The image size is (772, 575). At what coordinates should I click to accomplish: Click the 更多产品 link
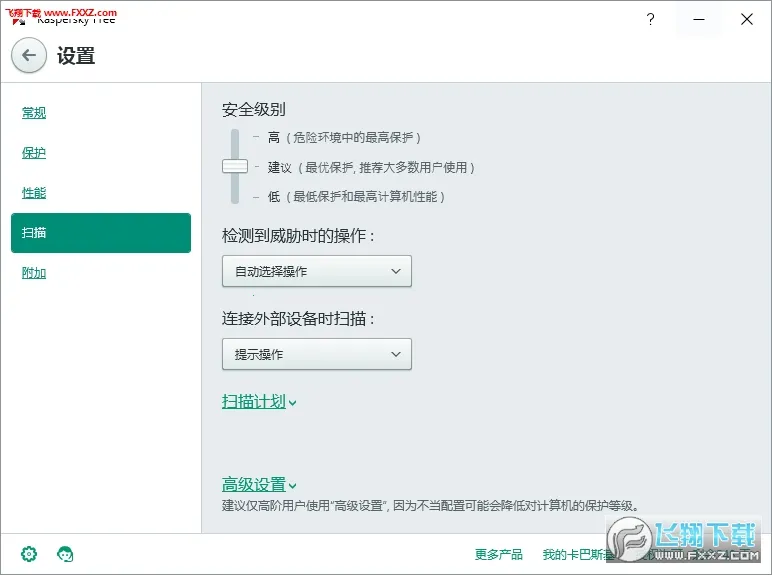click(x=499, y=555)
